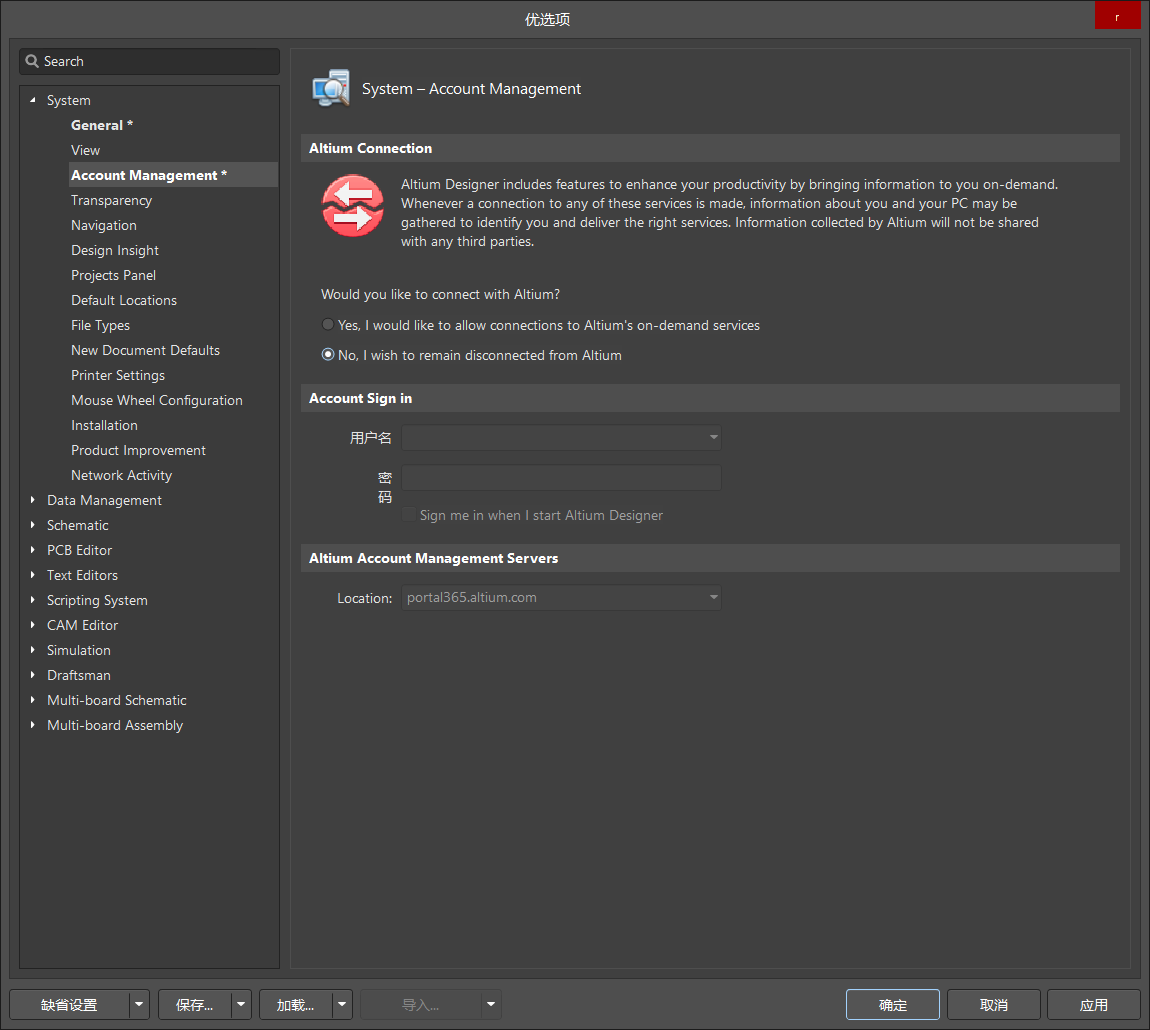Open the Navigation page
Viewport: 1150px width, 1030px height.
point(103,224)
